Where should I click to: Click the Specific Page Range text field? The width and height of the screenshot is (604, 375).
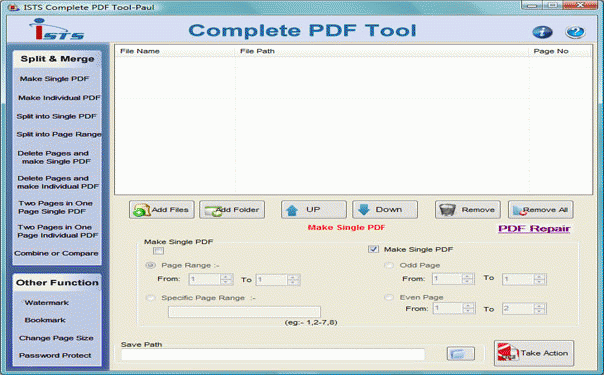point(244,312)
